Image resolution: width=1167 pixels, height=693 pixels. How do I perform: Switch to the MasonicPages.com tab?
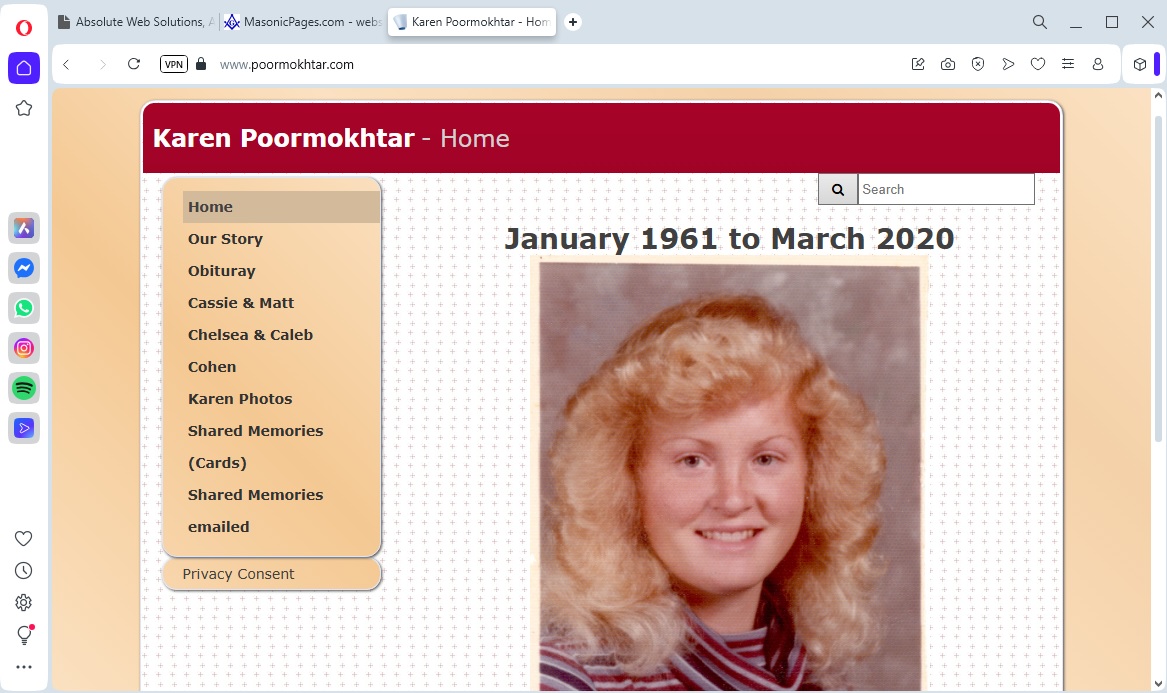(302, 22)
